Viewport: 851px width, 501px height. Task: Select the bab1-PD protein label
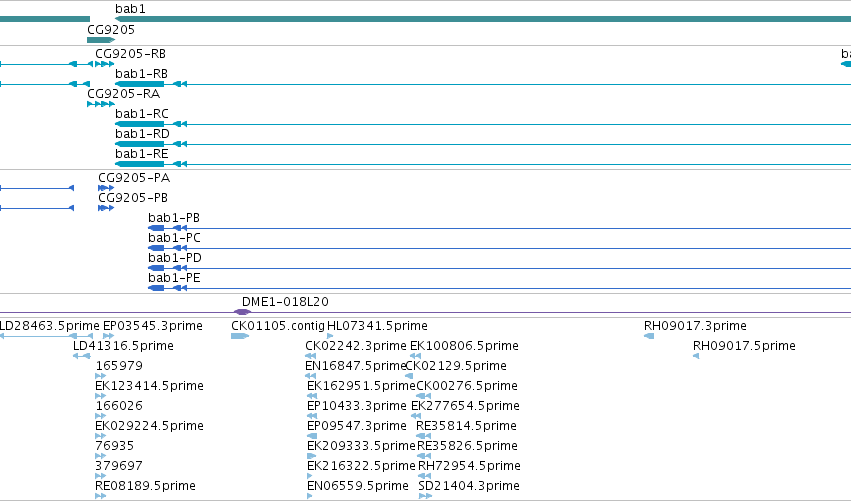coord(175,258)
